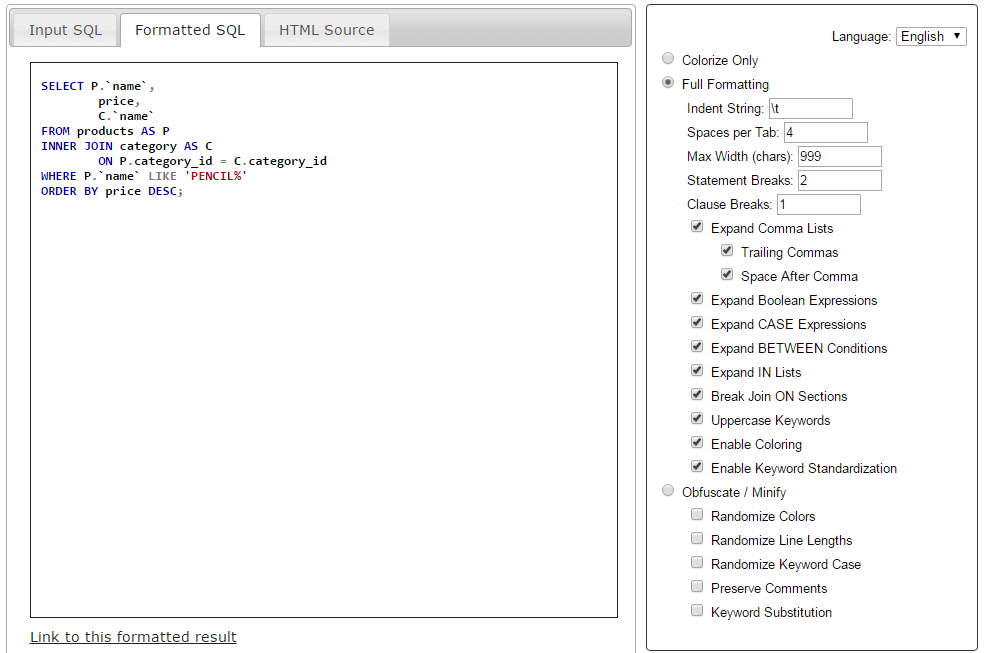Viewport: 984px width, 653px height.
Task: Enable Keyword Substitution checkbox
Action: click(x=697, y=611)
